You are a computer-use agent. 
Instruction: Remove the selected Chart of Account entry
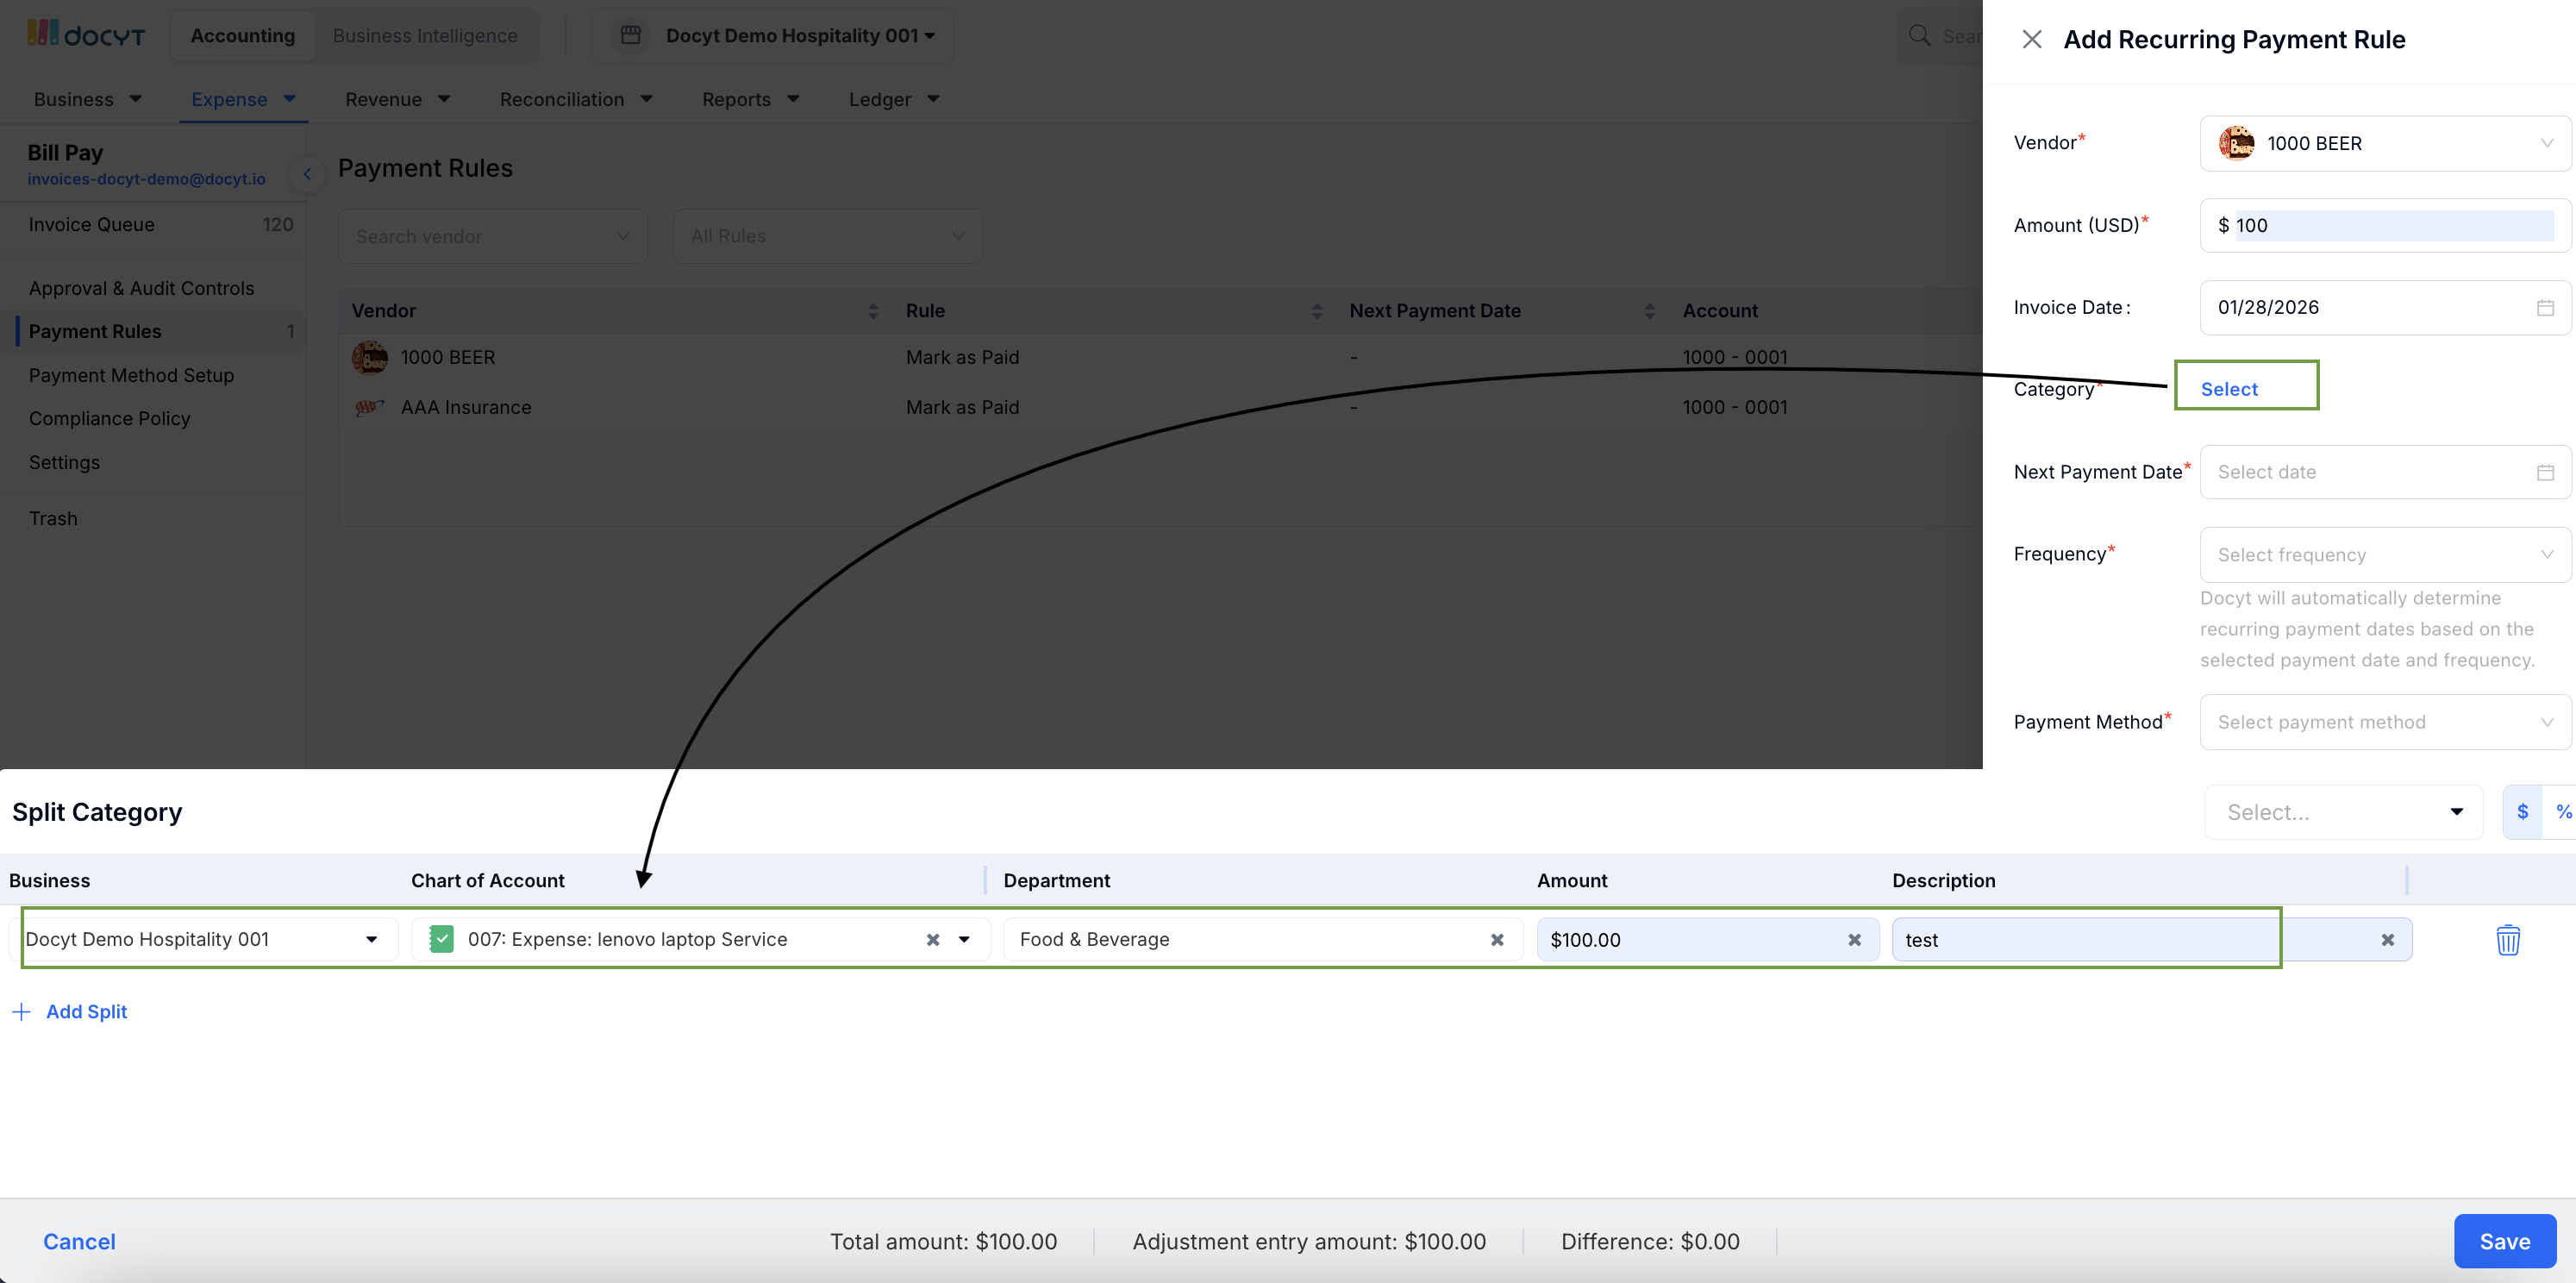pyautogui.click(x=932, y=939)
